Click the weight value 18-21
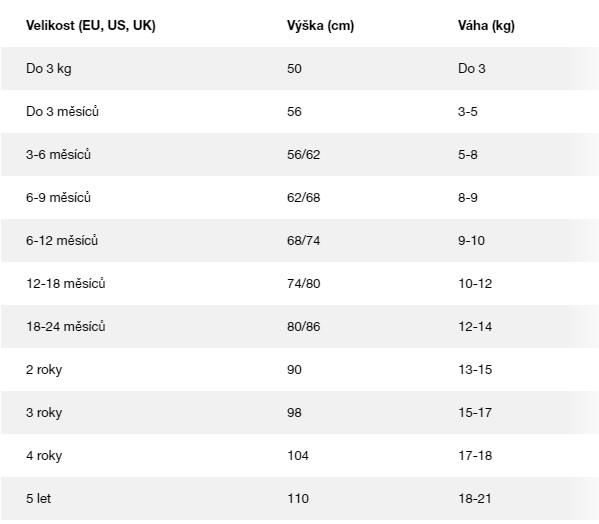 pyautogui.click(x=475, y=498)
